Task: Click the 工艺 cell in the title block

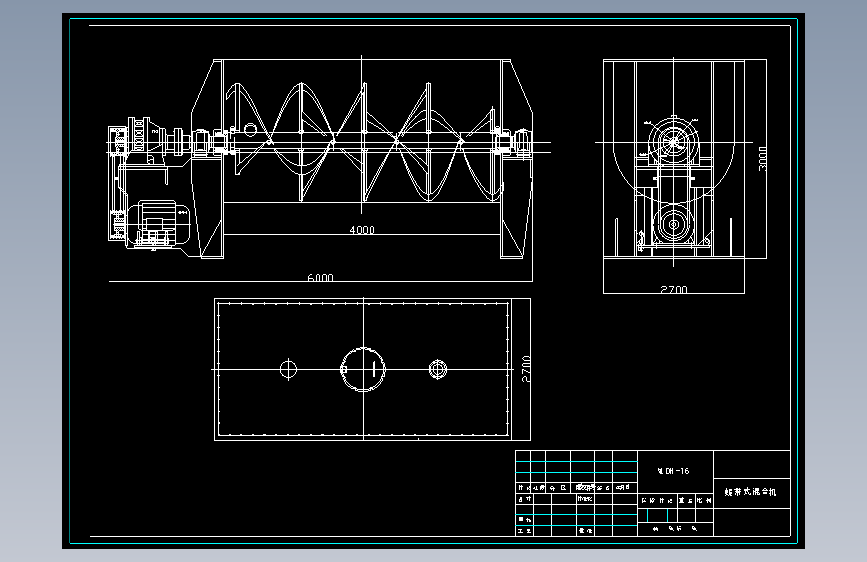Action: (x=524, y=530)
